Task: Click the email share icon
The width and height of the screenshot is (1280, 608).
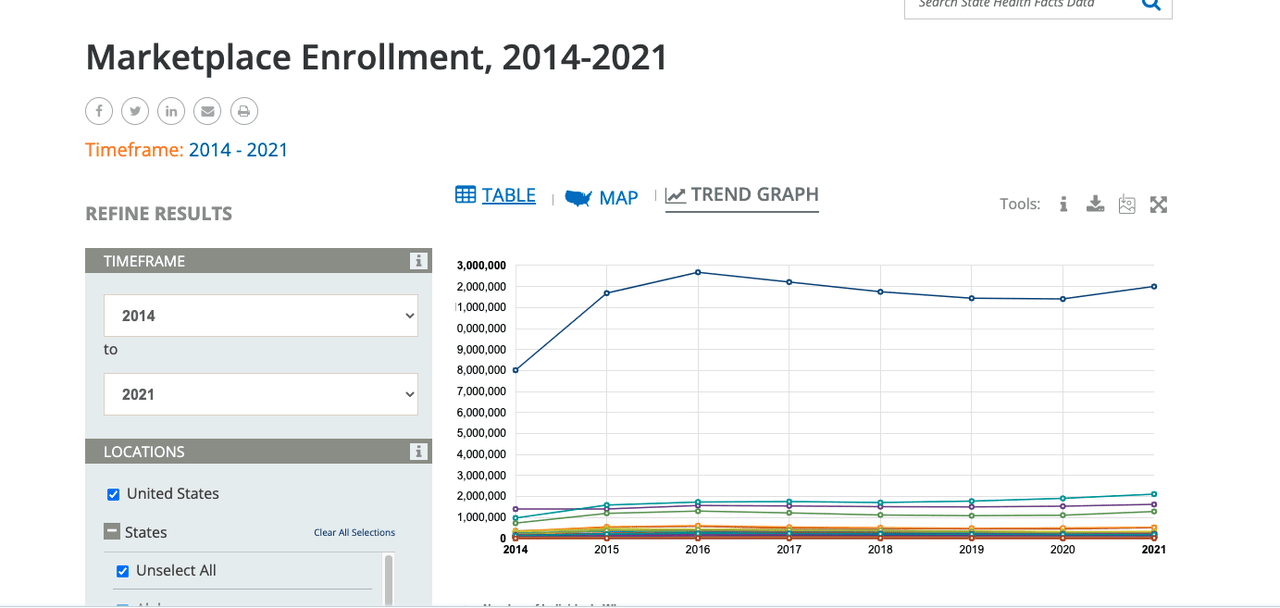Action: point(208,111)
